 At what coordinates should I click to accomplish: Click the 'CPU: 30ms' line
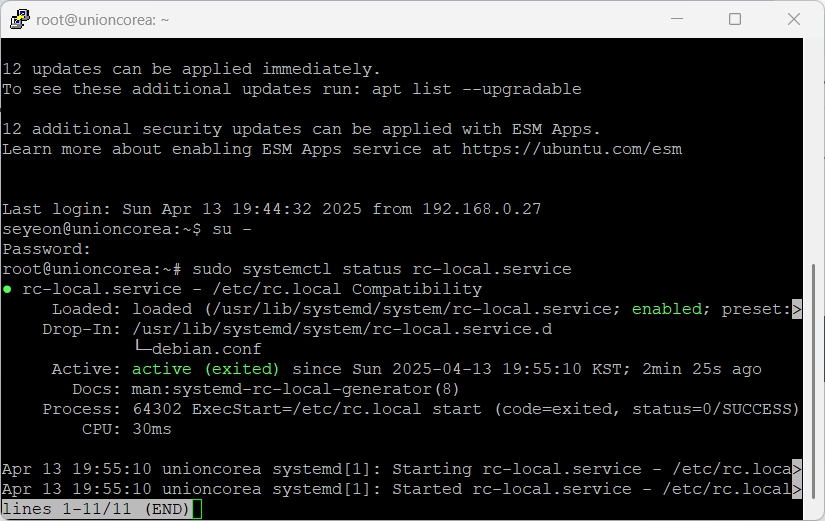[x=126, y=429]
